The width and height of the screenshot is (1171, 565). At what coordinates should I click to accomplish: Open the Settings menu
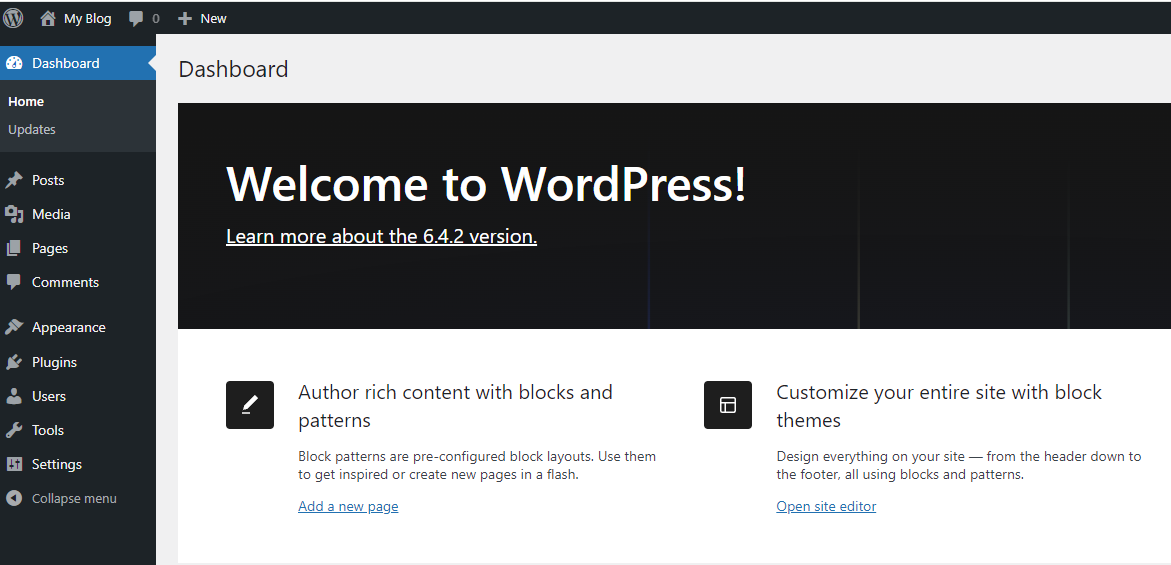[57, 464]
